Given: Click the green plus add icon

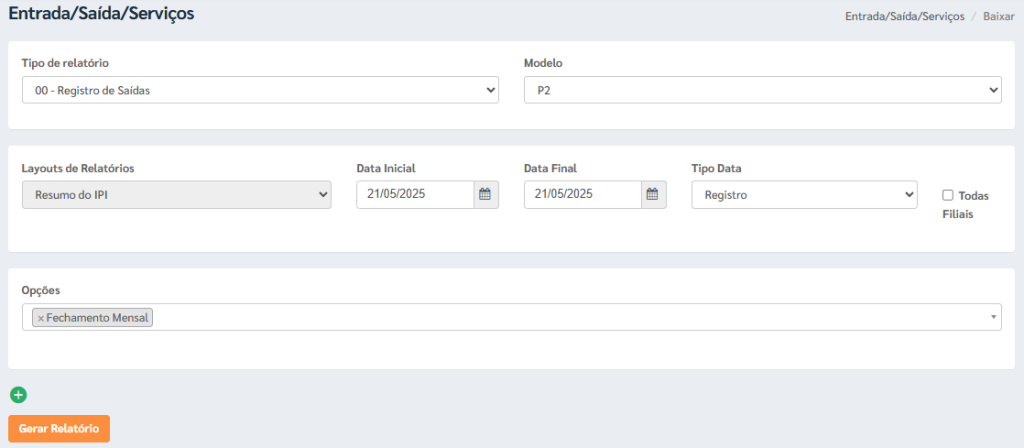Looking at the screenshot, I should click(18, 394).
